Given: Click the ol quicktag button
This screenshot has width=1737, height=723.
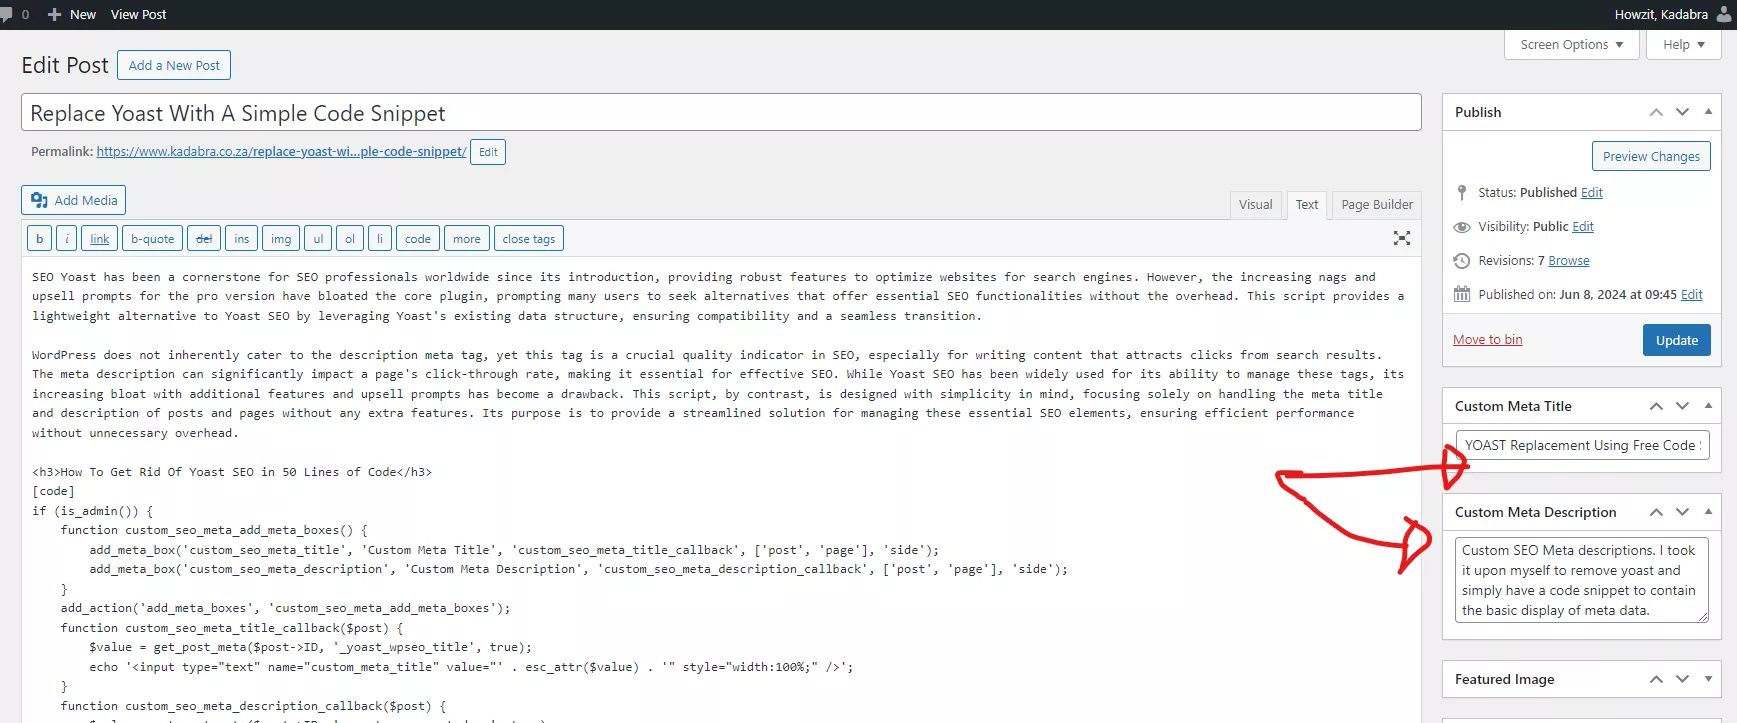Looking at the screenshot, I should 350,239.
